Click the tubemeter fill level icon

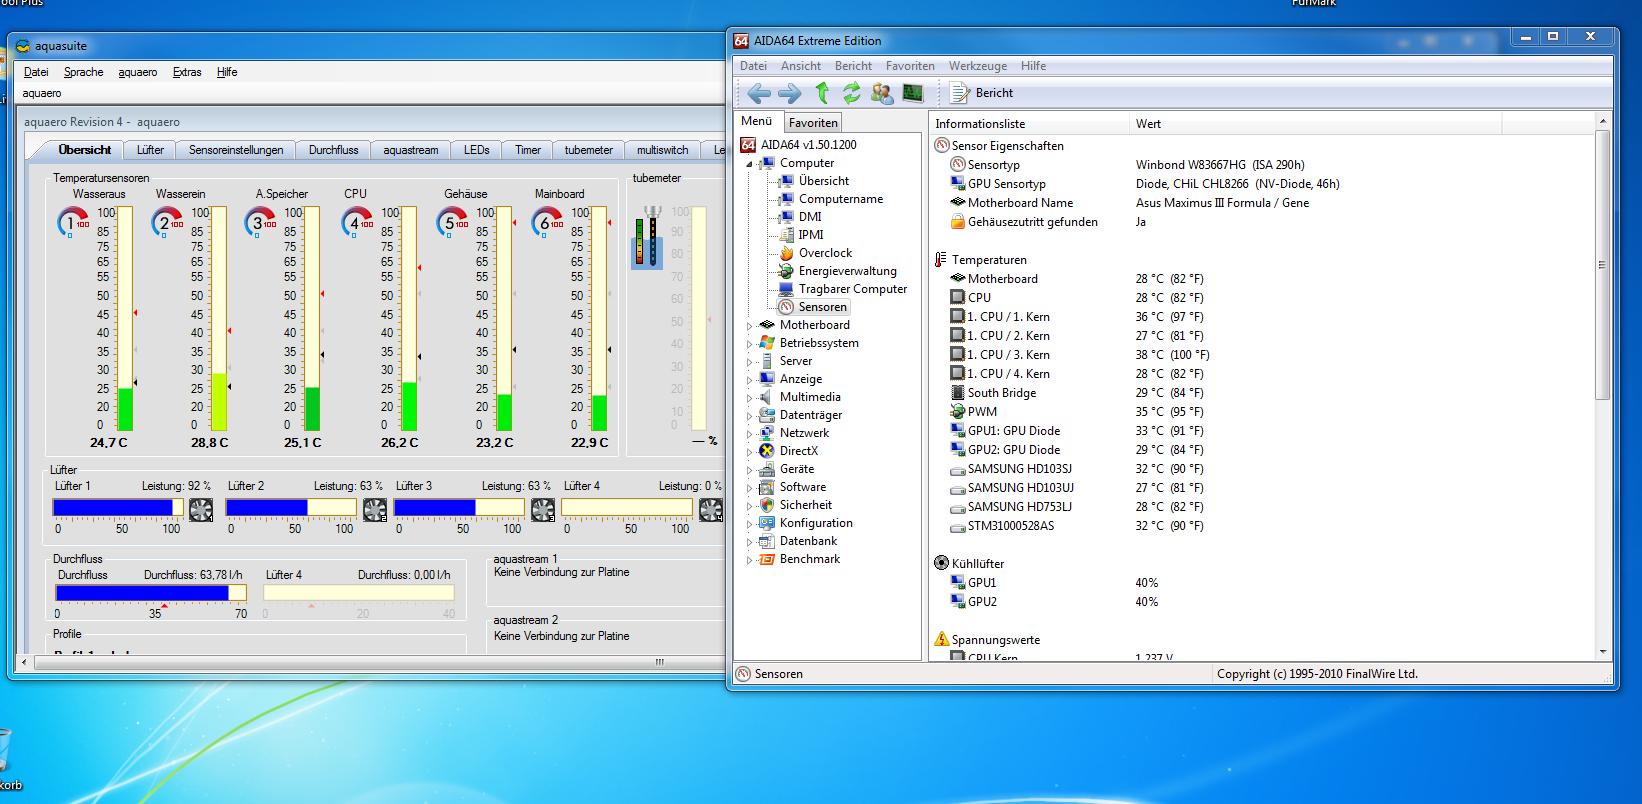point(648,238)
